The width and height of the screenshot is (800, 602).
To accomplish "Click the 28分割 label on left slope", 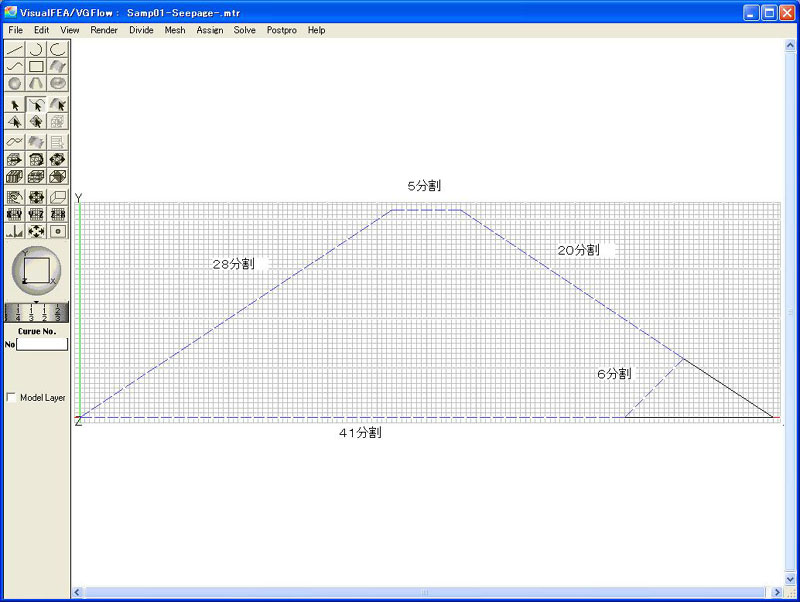I will pos(233,264).
